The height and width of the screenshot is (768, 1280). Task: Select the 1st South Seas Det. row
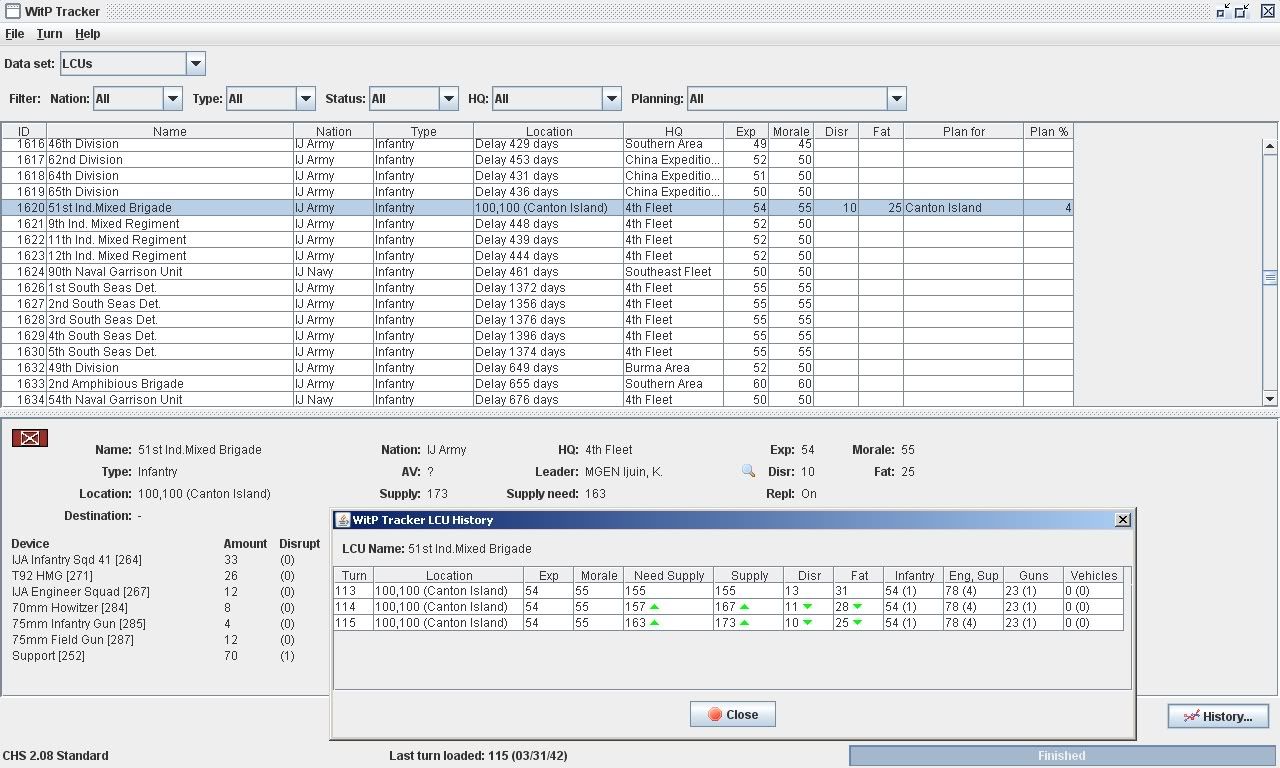tap(537, 288)
